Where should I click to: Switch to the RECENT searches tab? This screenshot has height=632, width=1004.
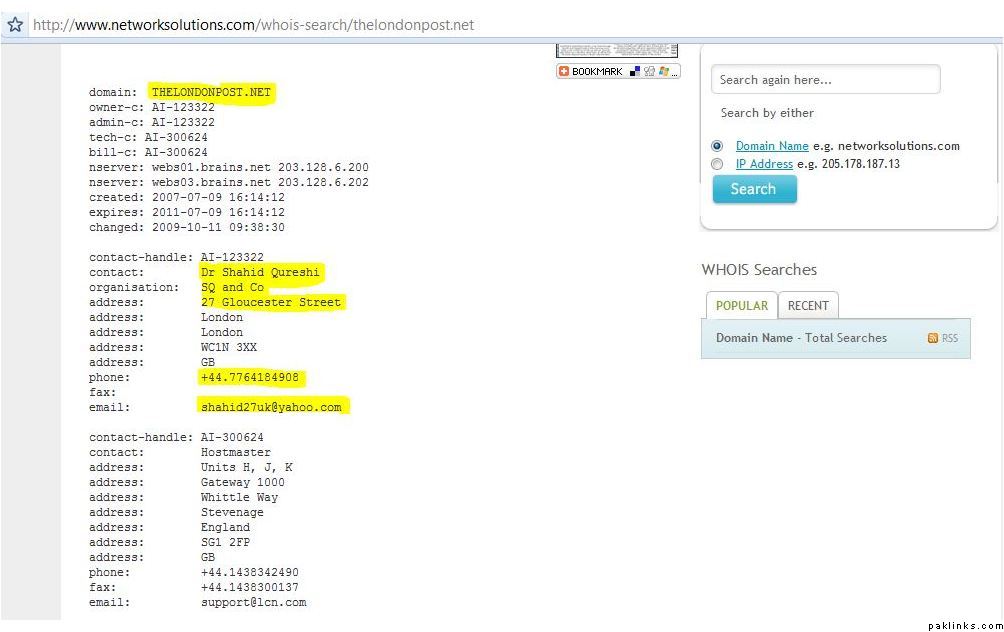(808, 306)
